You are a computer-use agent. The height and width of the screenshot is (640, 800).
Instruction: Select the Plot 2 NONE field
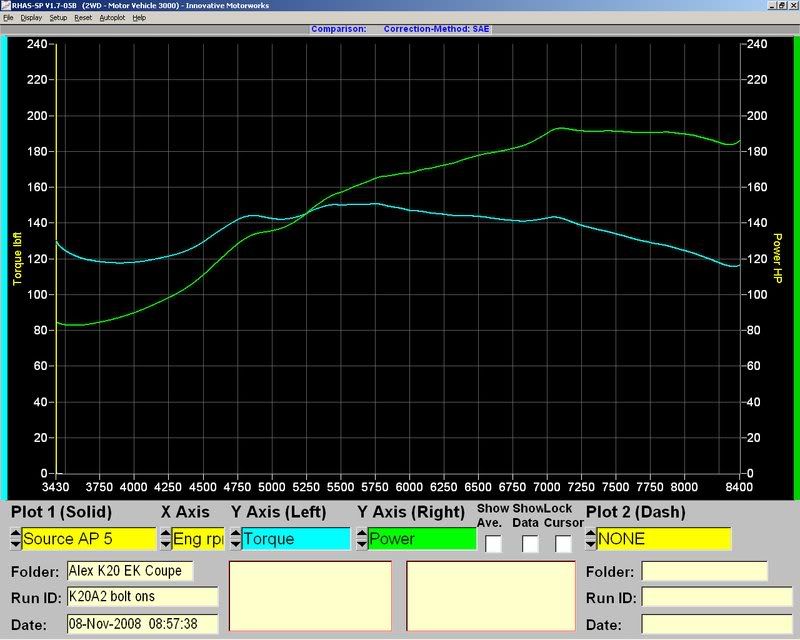[x=664, y=539]
